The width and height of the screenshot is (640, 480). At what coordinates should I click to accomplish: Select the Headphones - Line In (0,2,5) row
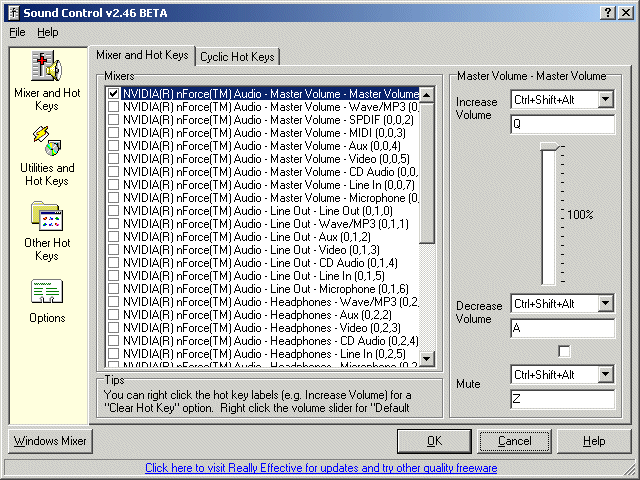click(263, 354)
